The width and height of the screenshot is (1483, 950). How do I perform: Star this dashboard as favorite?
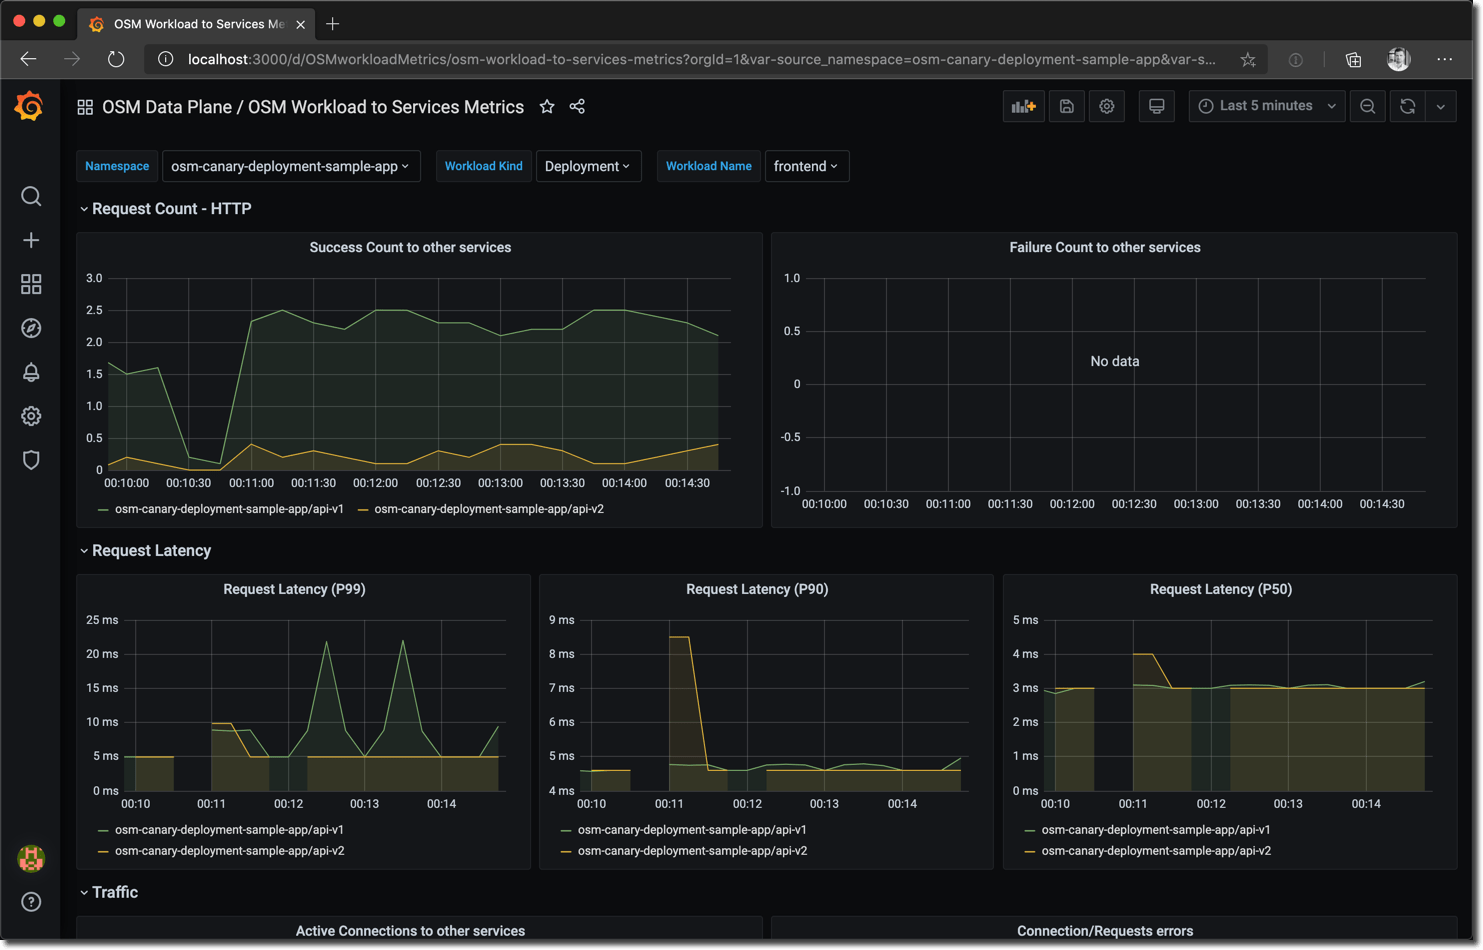coord(547,106)
